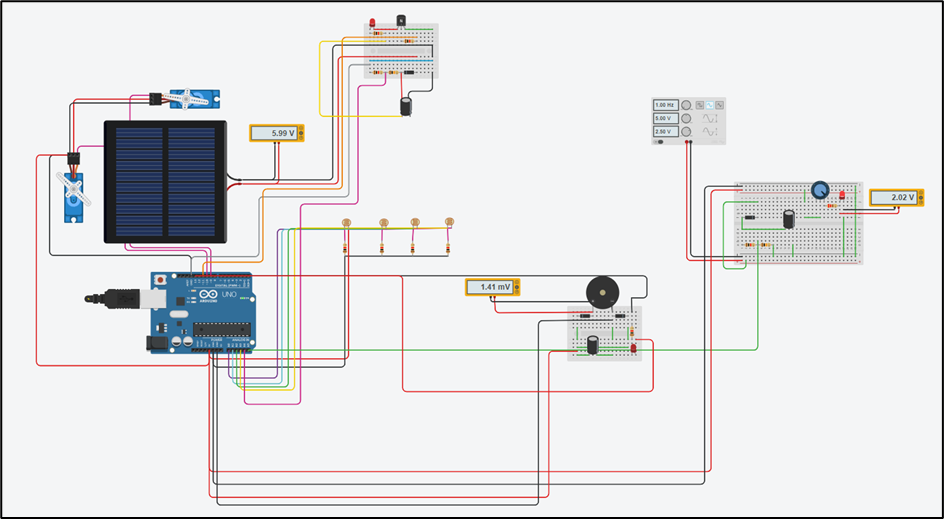Select the ATmega chip on the Arduino
Viewport: 944px width, 519px height.
(221, 329)
